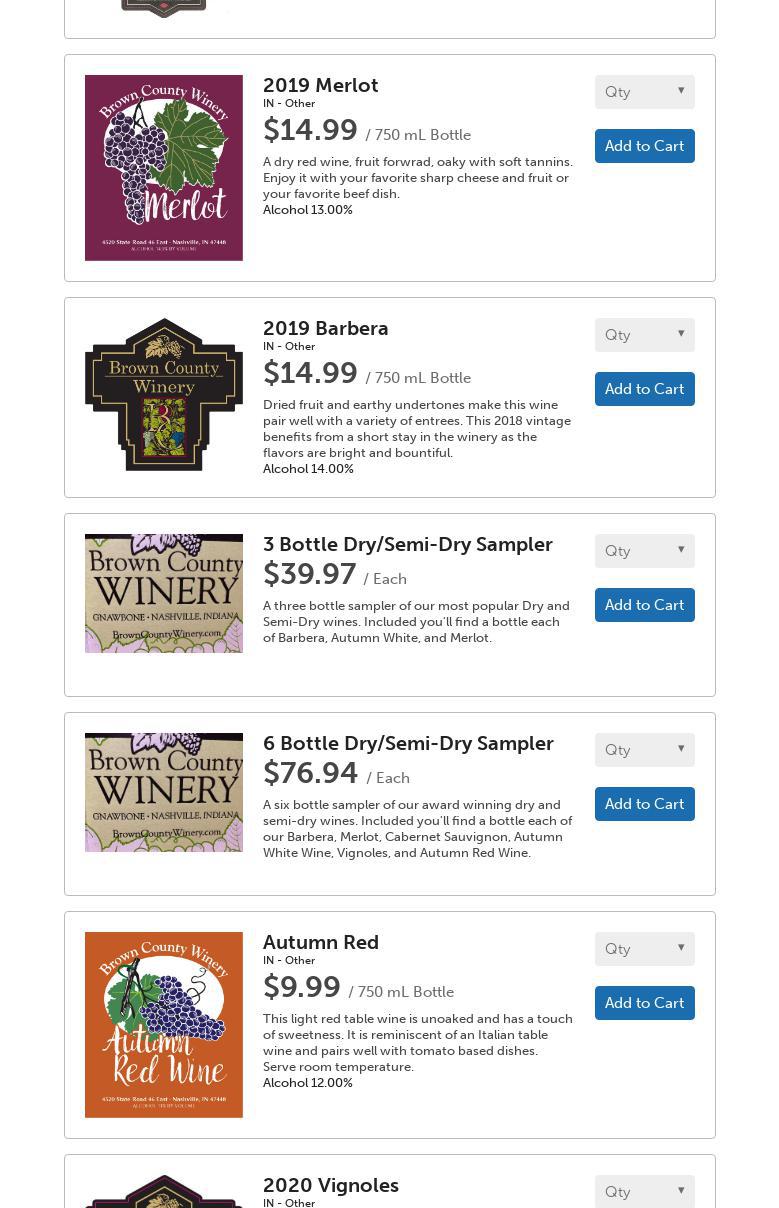Open the 2019 Merlot label image
Screen dimensions: 779x1208
pos(164,168)
